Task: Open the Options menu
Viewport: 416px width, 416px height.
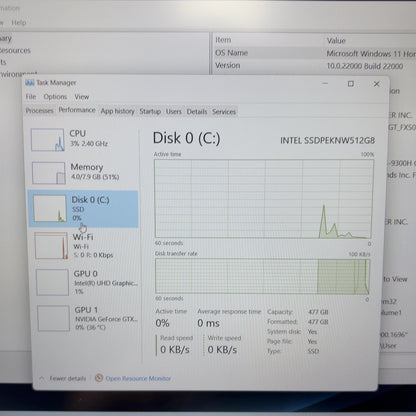Action: click(55, 97)
